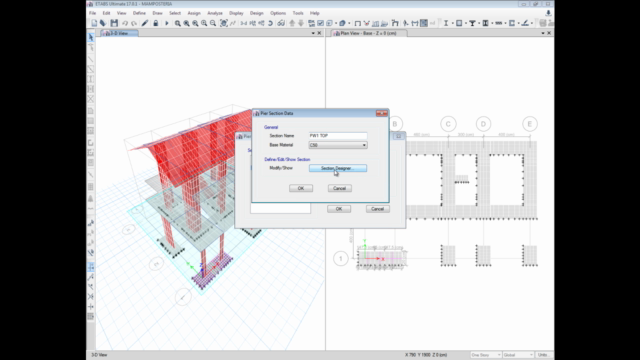The width and height of the screenshot is (640, 360).
Task: Click the composite beam design T icon
Action: (472, 23)
